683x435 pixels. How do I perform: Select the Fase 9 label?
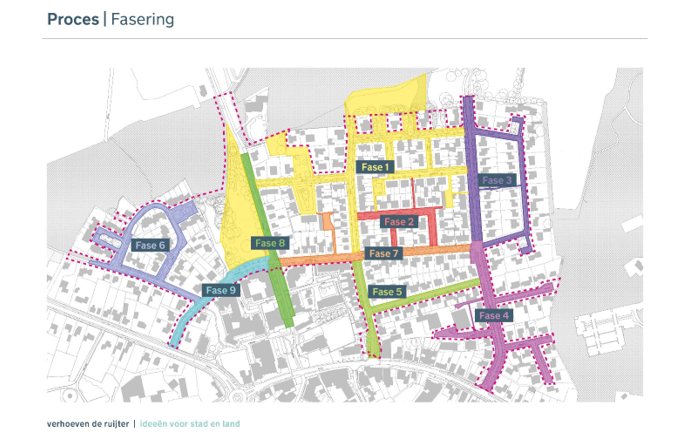coord(220,290)
